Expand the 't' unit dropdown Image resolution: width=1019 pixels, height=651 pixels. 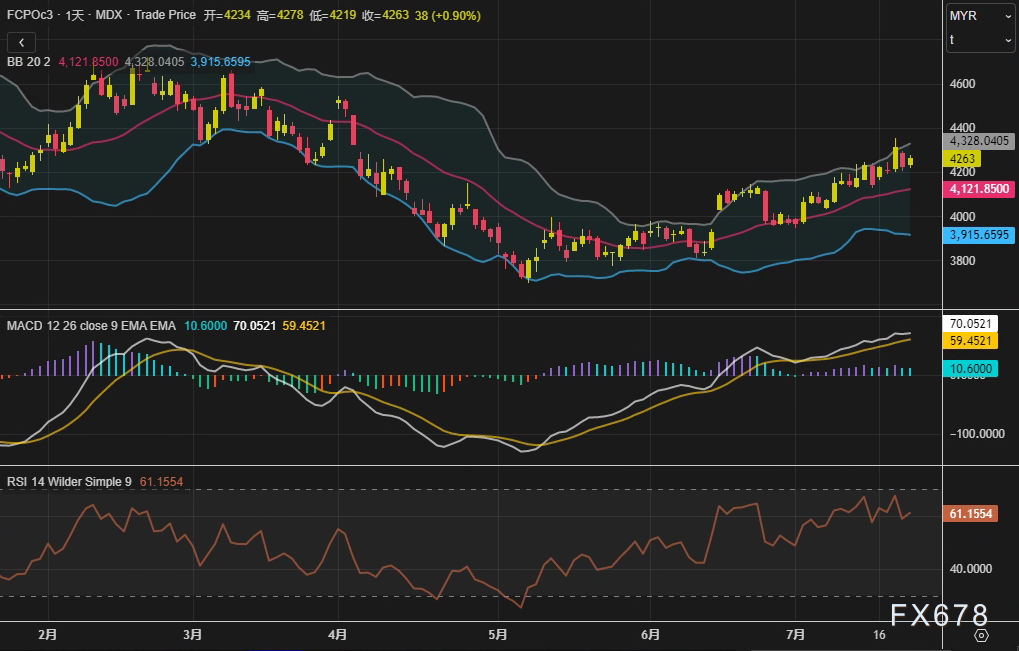coord(980,39)
